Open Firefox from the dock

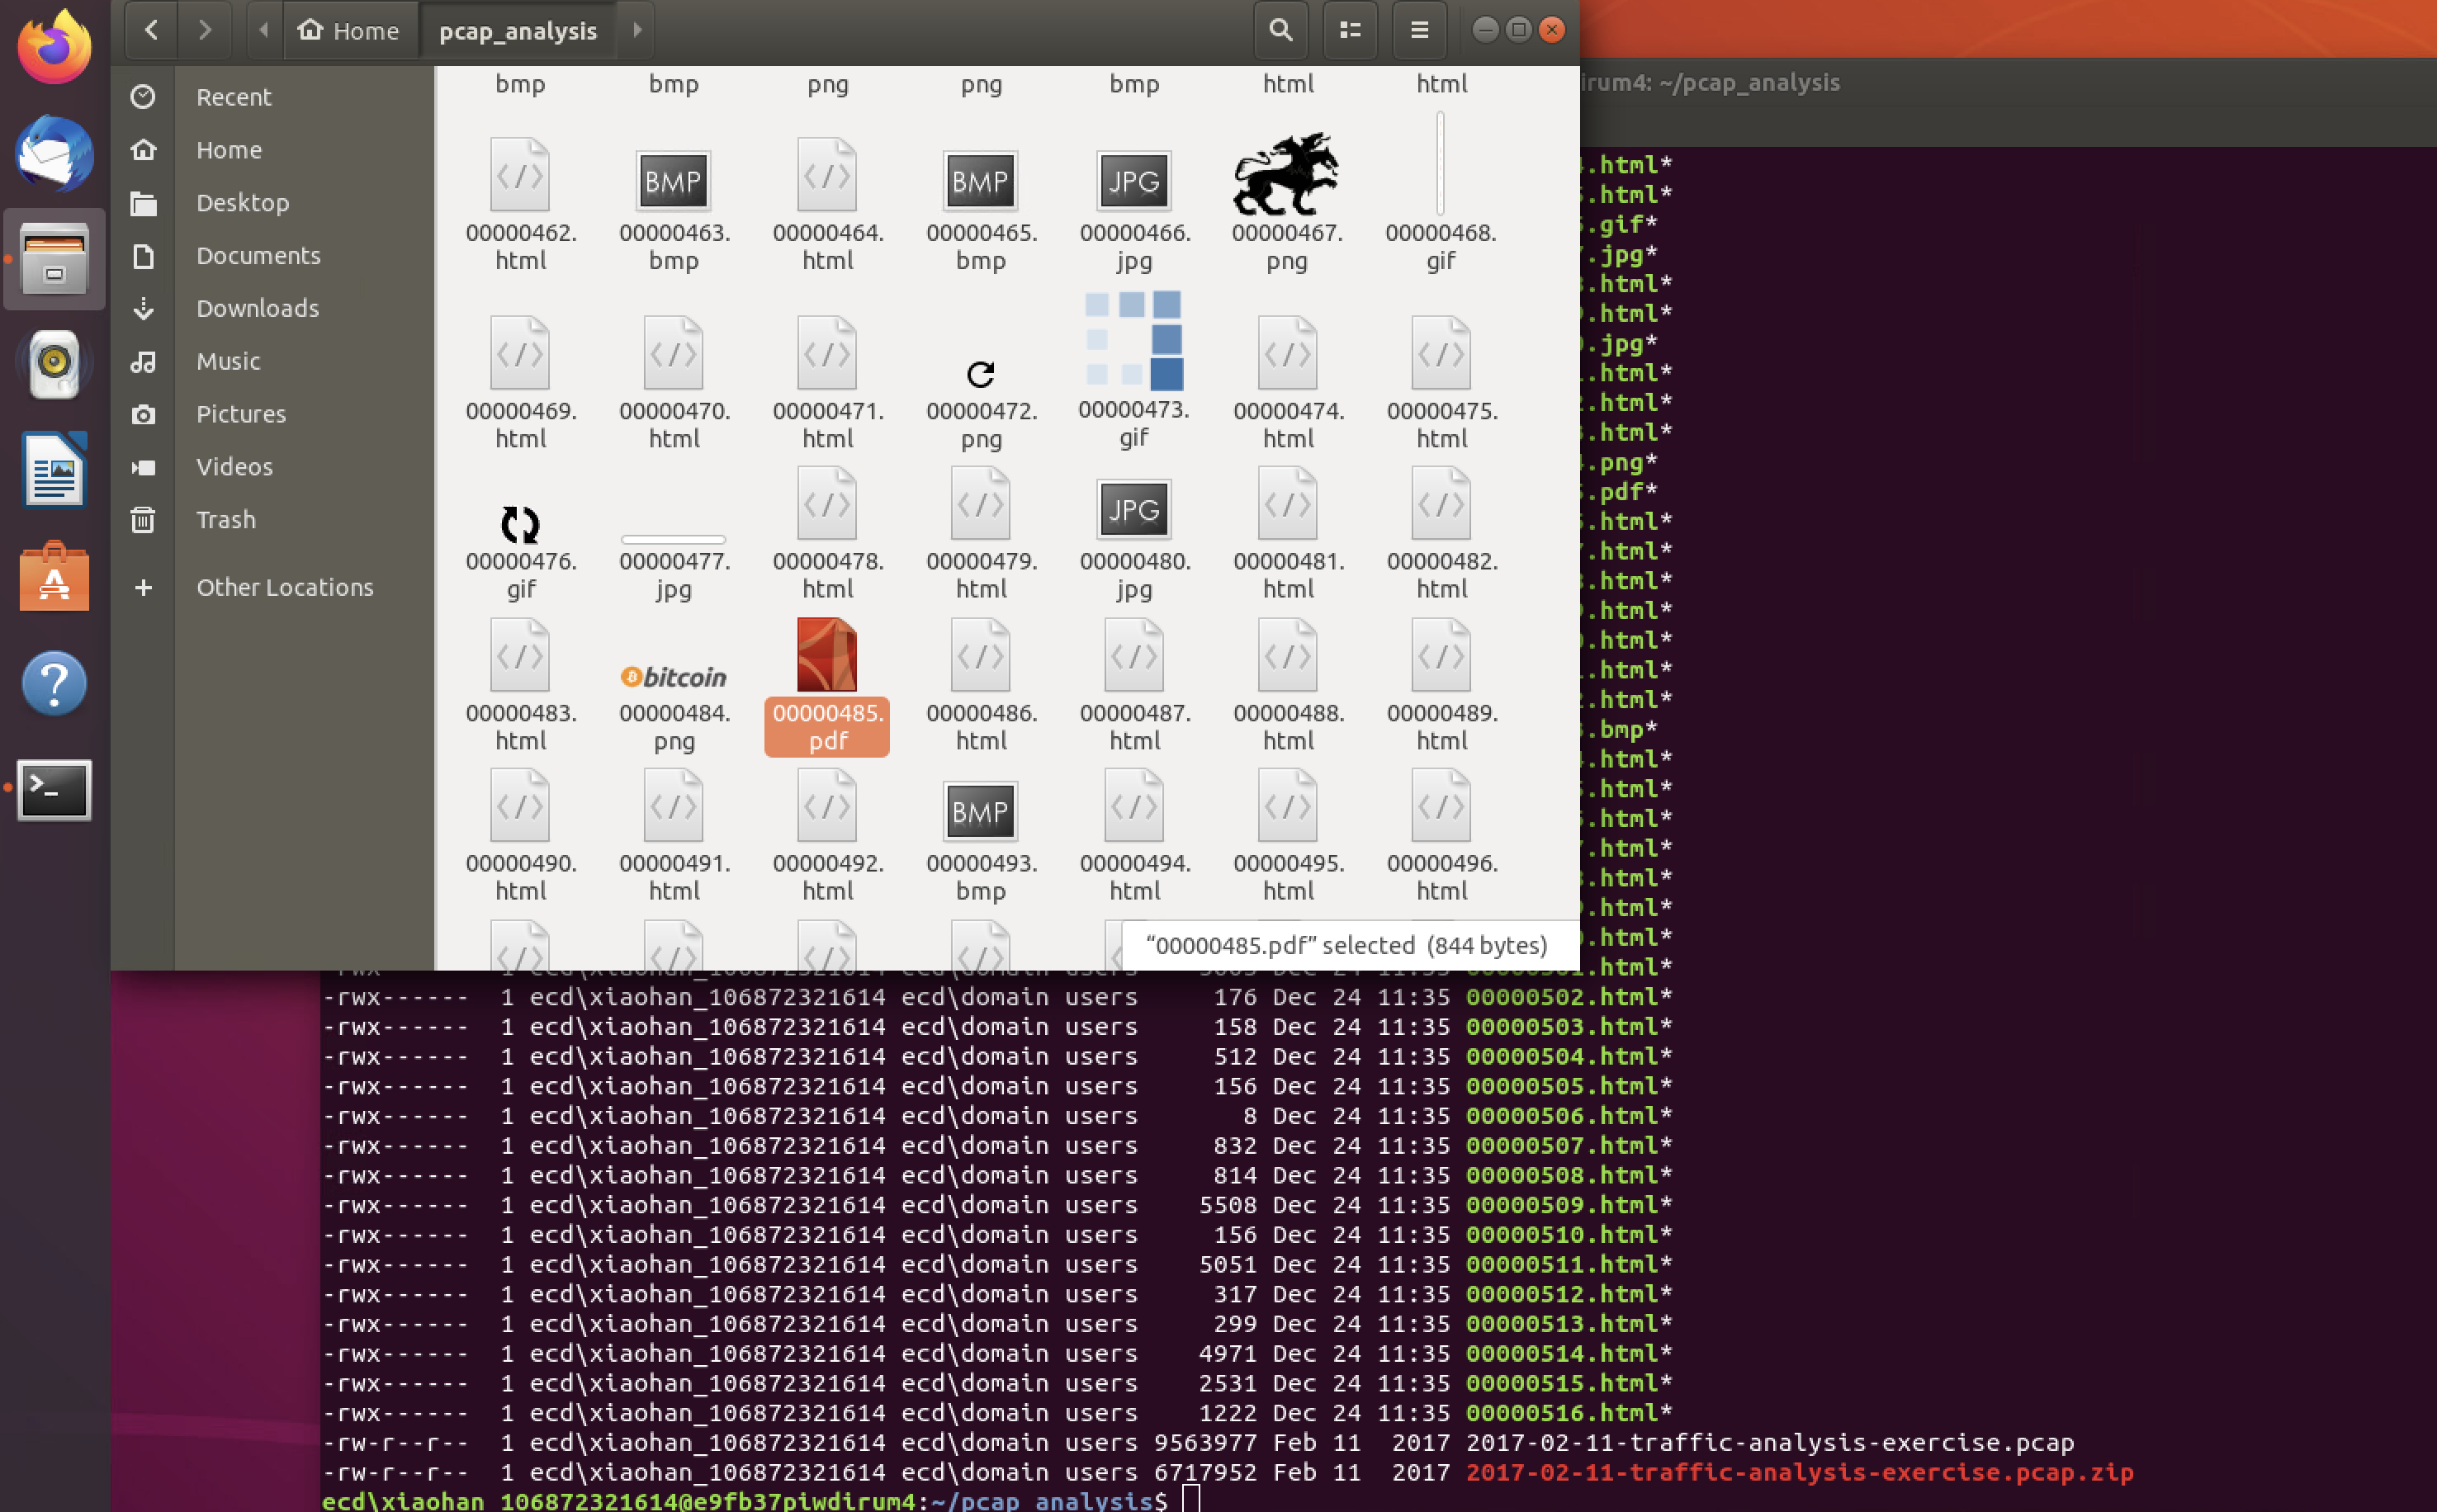click(54, 47)
